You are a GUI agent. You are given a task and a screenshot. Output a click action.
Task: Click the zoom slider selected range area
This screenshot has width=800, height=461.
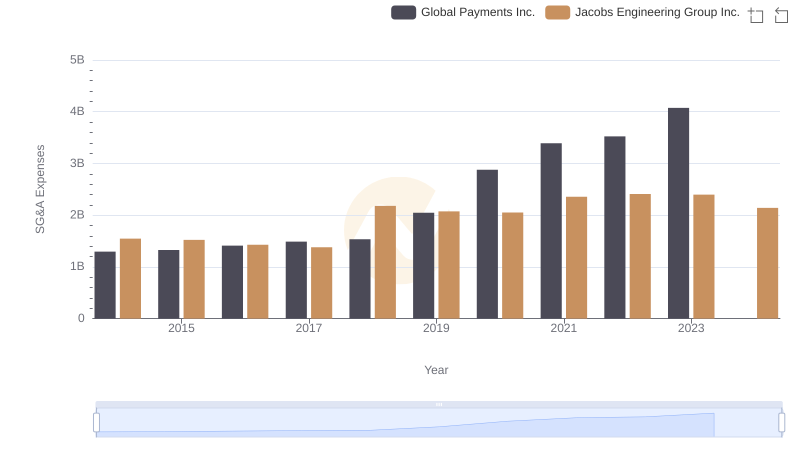tap(439, 423)
